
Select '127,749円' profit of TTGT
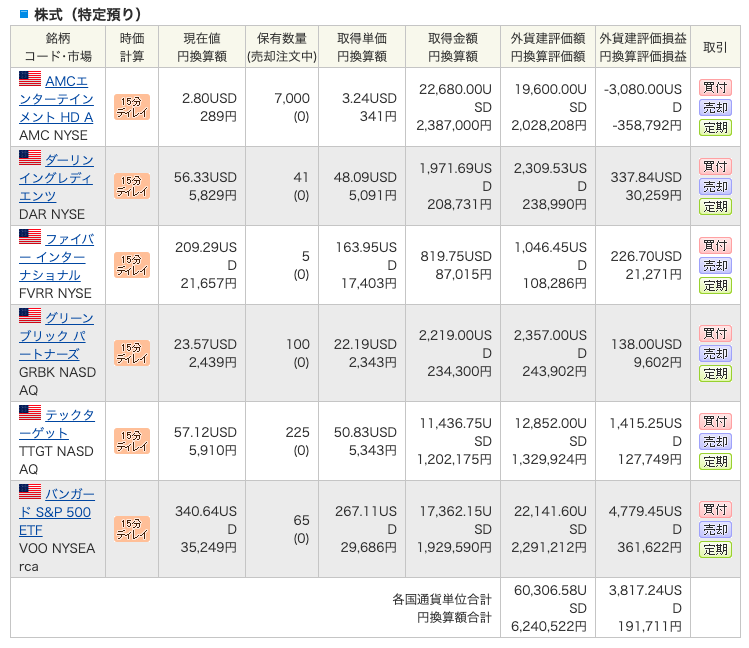click(650, 459)
